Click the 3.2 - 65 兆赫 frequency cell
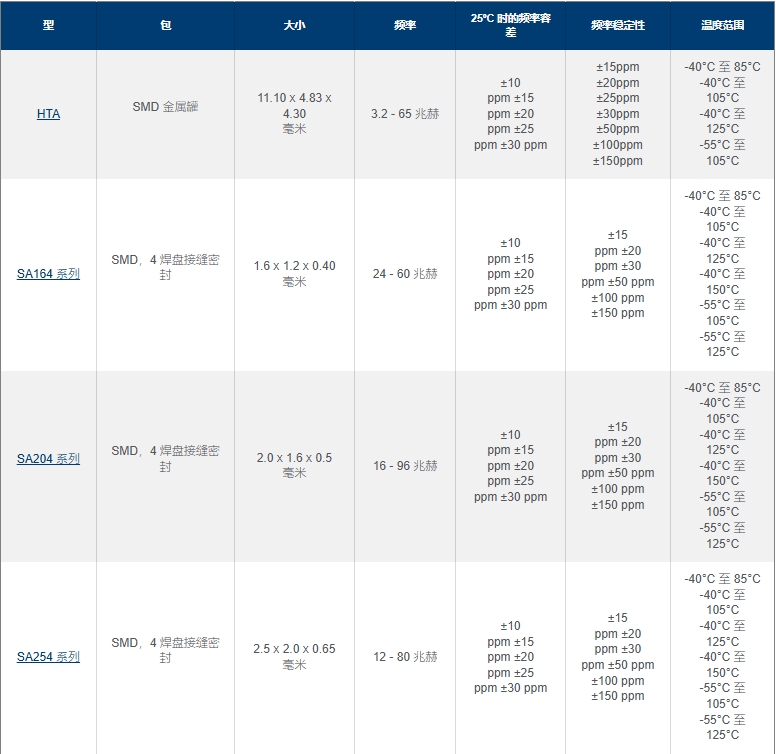776x754 pixels. click(405, 114)
